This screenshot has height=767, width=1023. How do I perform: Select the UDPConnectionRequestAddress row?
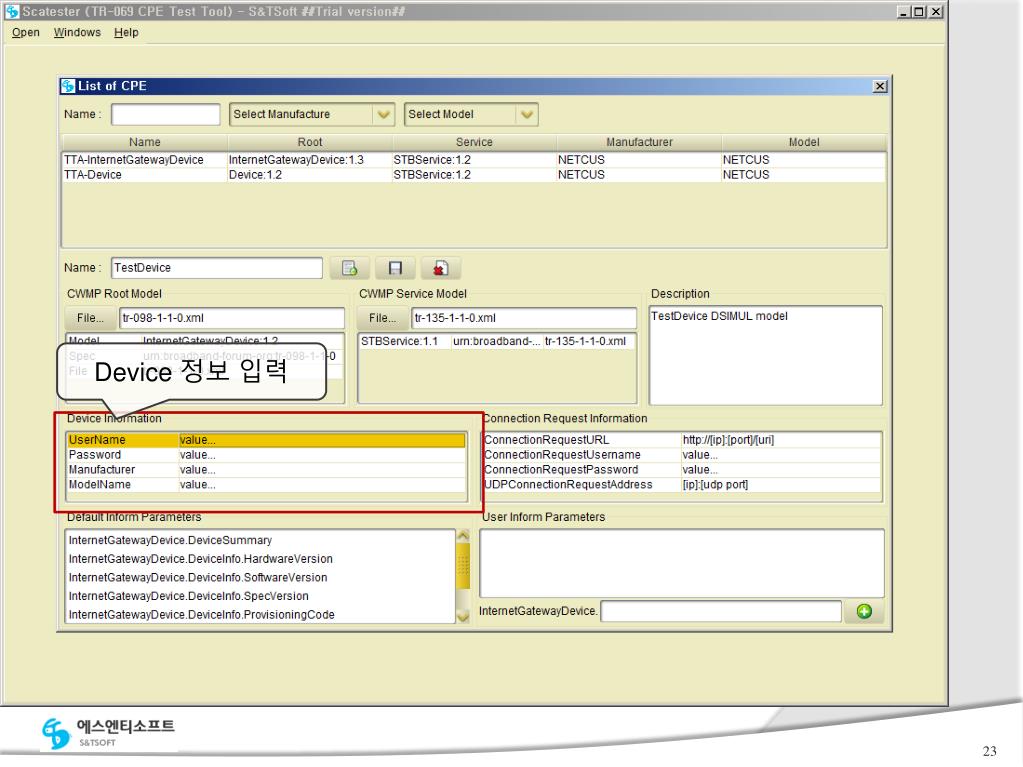(x=682, y=485)
